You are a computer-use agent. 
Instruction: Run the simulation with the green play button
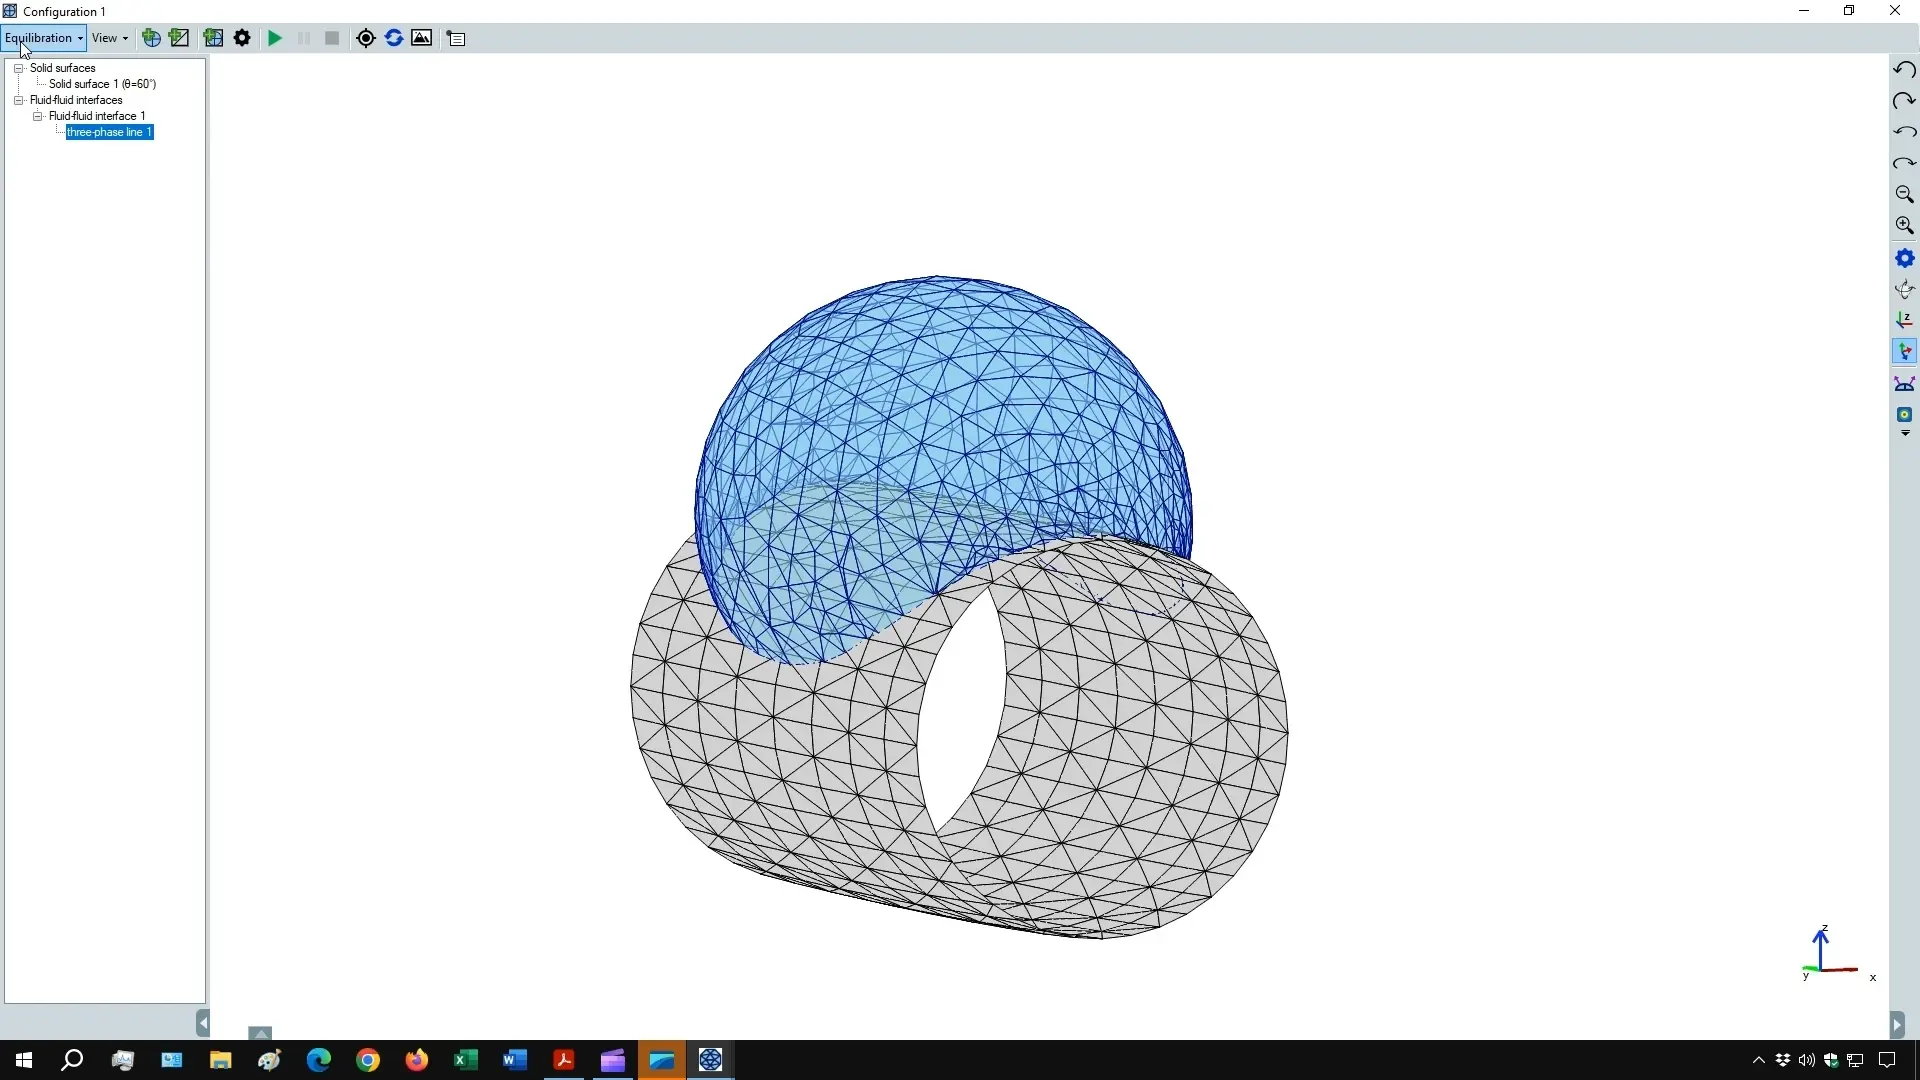tap(275, 38)
